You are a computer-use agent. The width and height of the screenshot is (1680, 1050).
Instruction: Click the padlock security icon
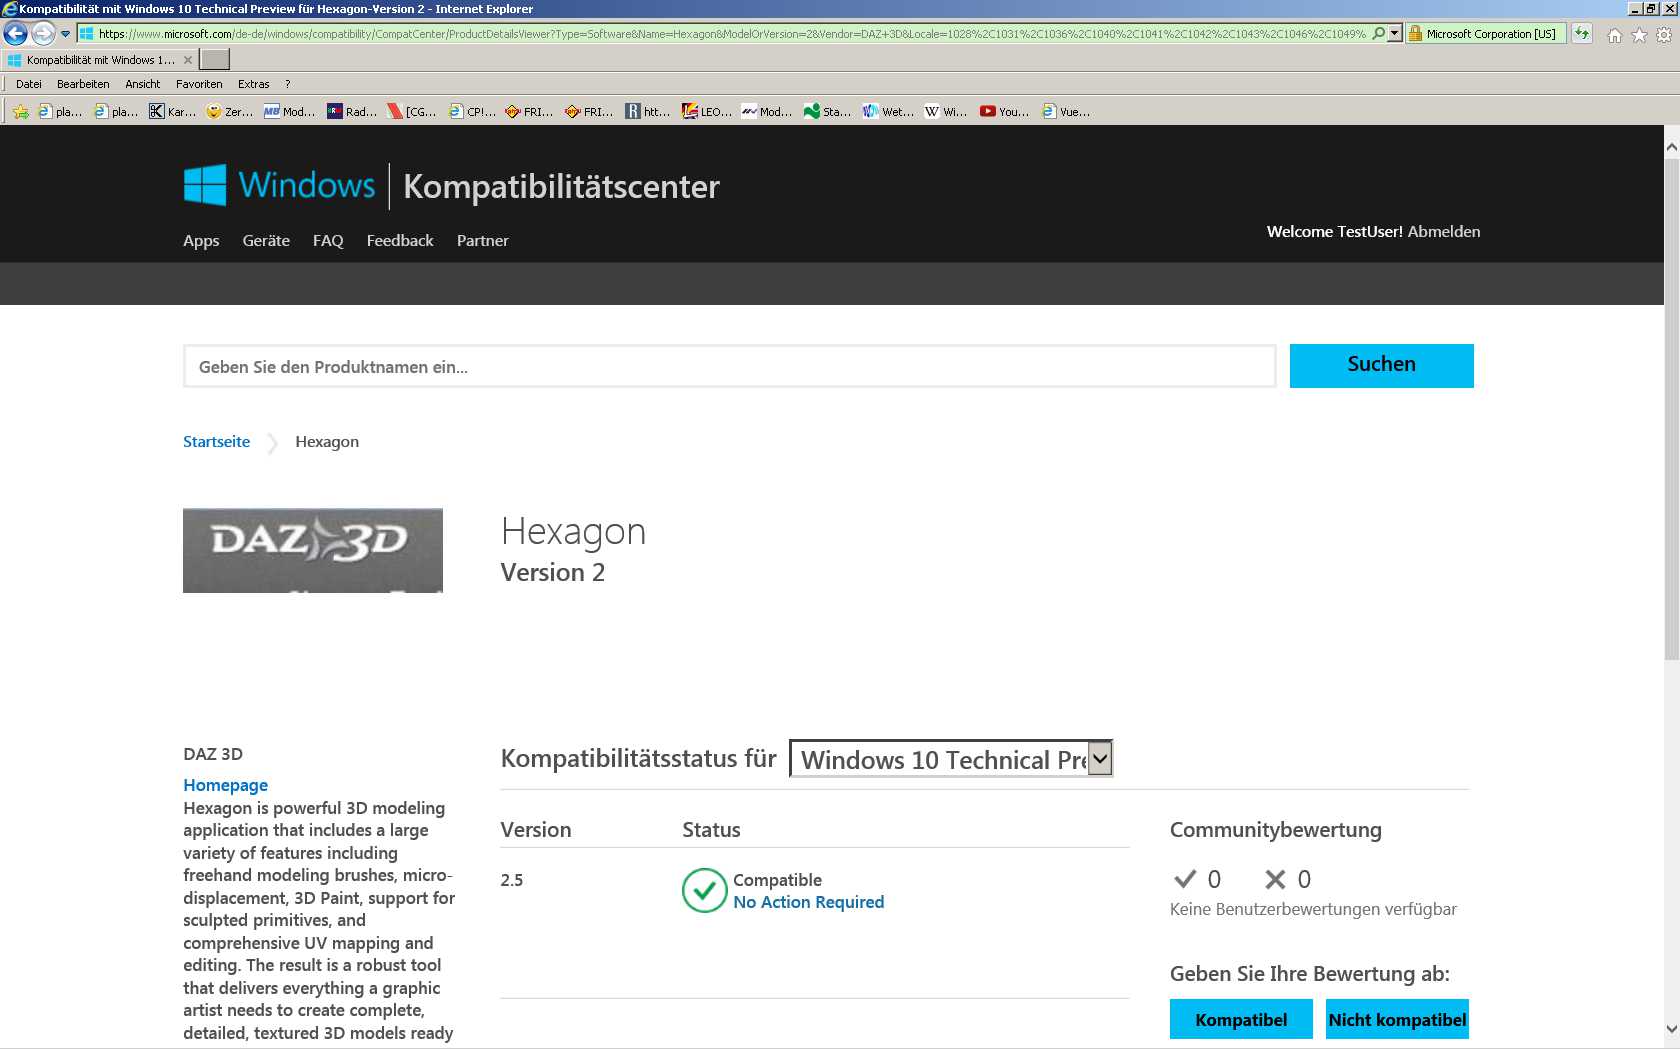point(1415,34)
